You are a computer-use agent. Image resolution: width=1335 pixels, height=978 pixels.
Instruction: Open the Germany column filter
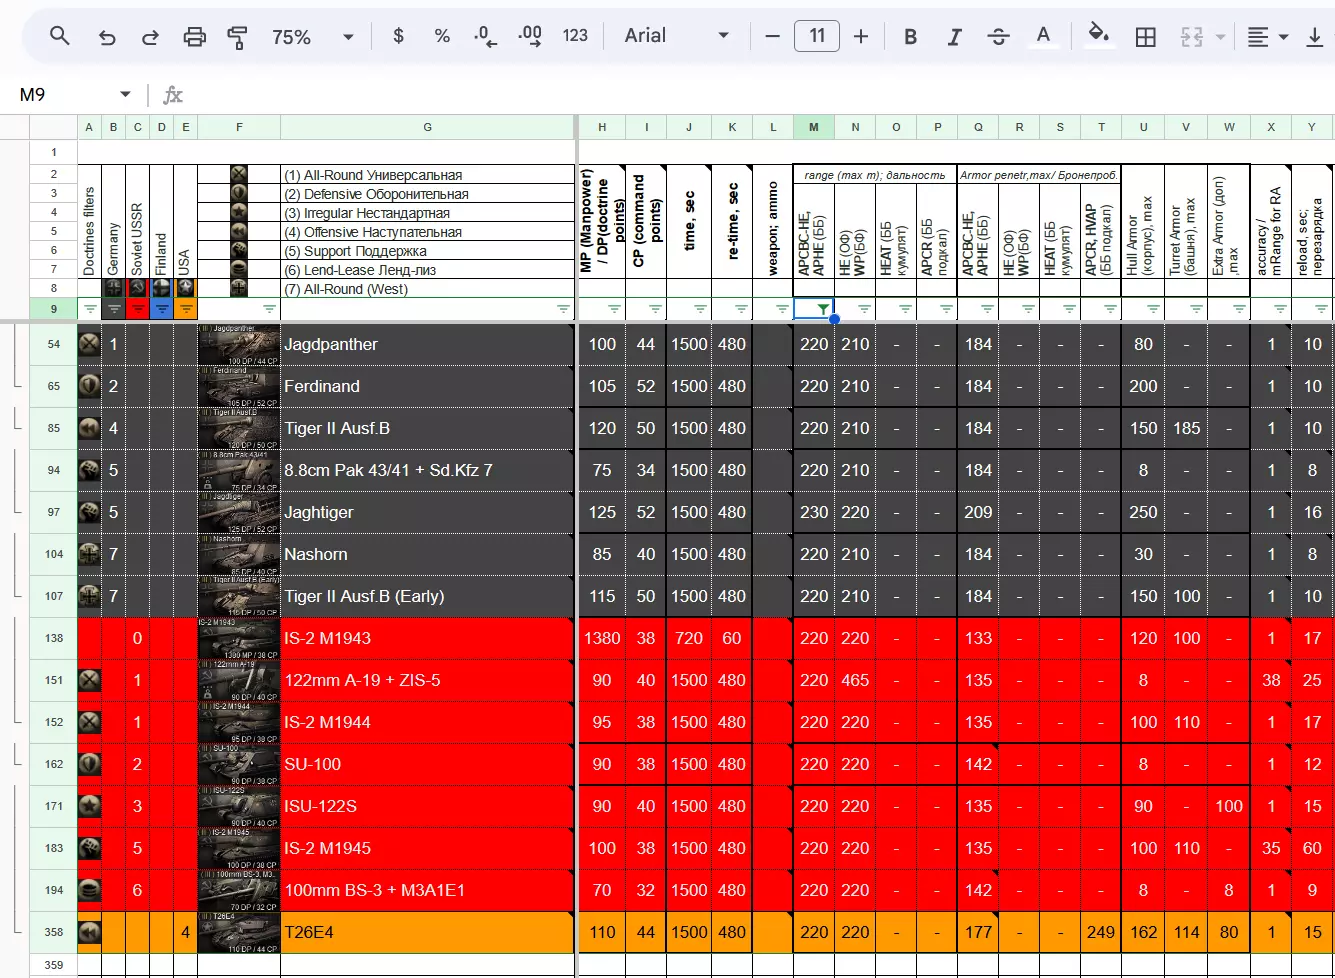[x=114, y=309]
